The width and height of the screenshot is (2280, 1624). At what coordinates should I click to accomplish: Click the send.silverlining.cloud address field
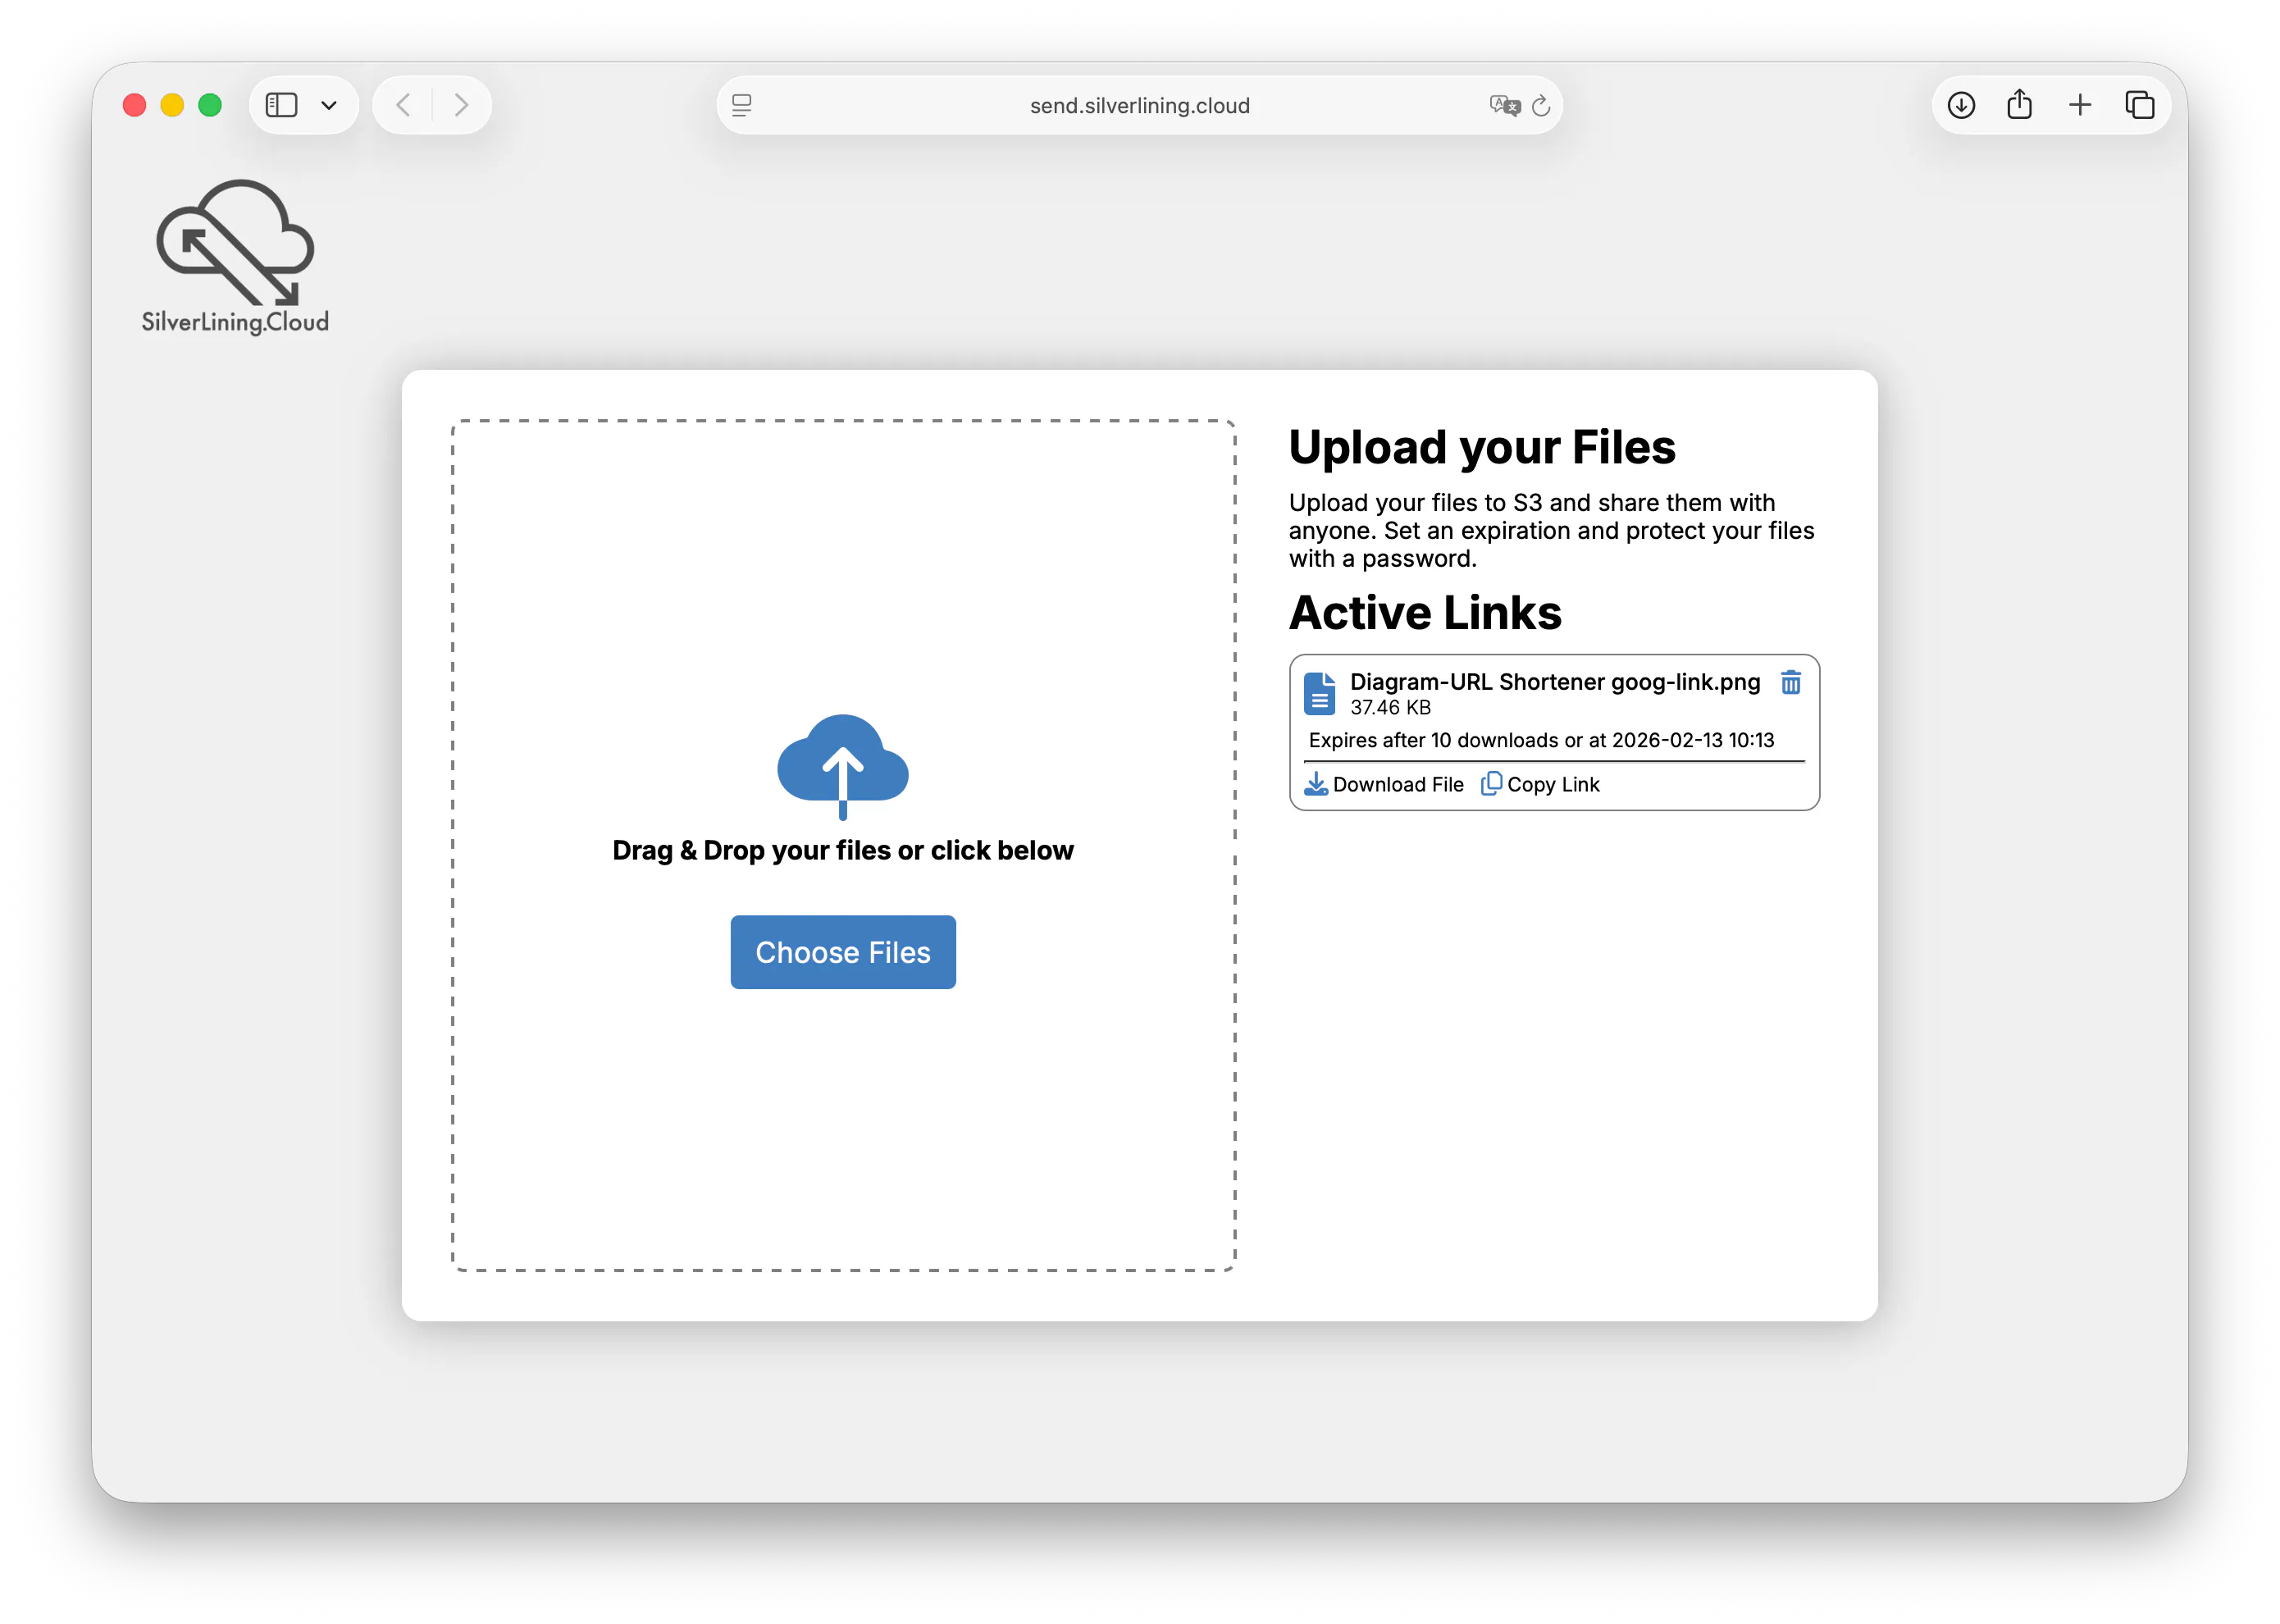pyautogui.click(x=1139, y=106)
